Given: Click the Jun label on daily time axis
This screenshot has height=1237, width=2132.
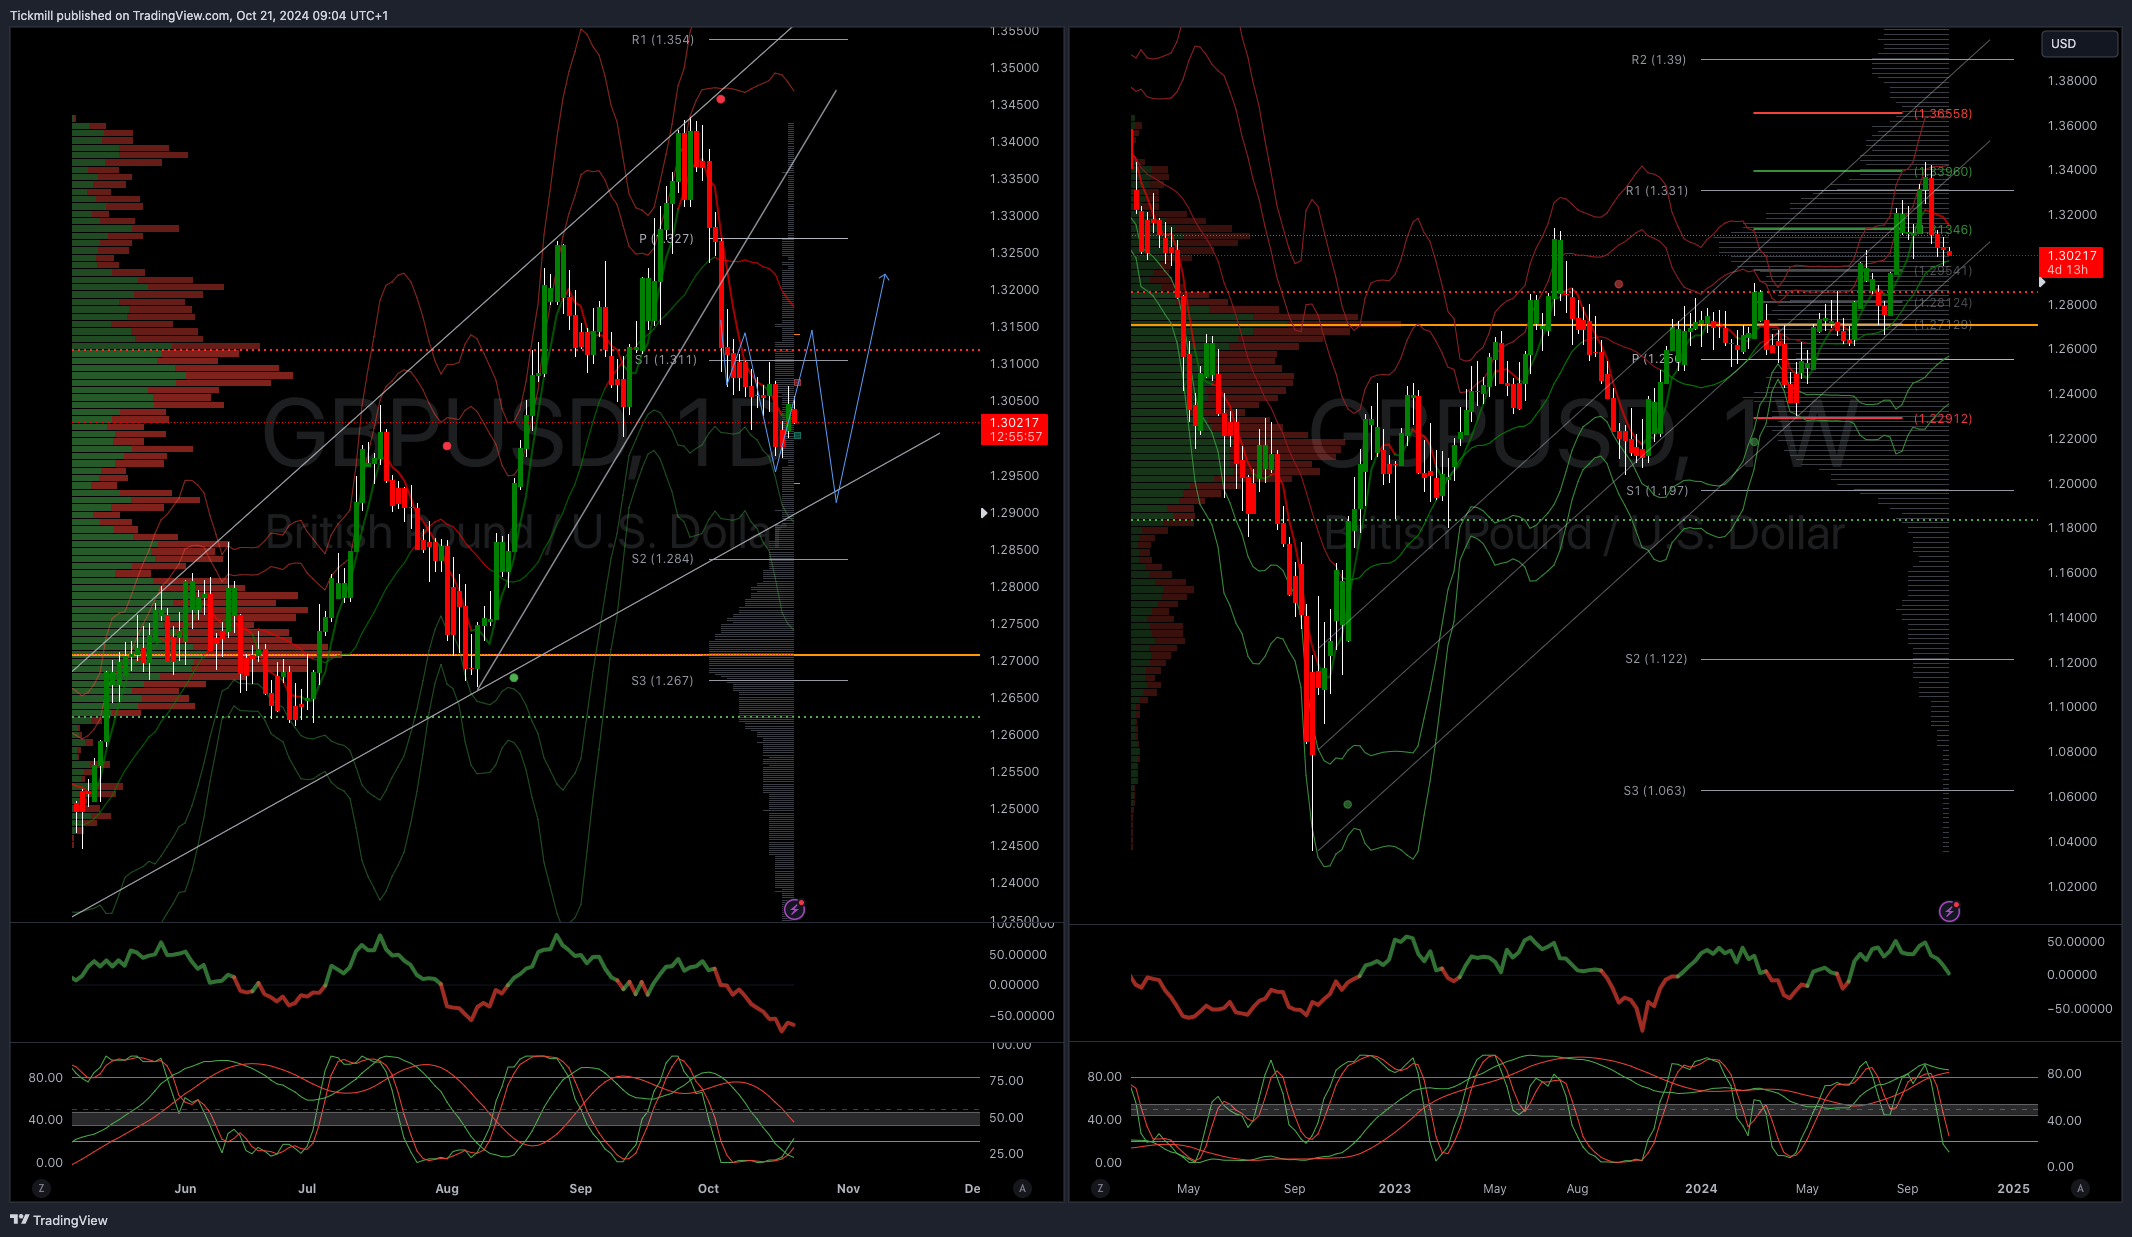Looking at the screenshot, I should click(185, 1189).
